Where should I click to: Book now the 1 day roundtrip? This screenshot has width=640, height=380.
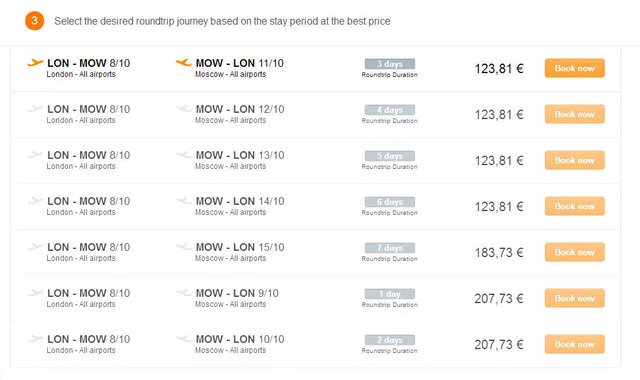click(574, 298)
